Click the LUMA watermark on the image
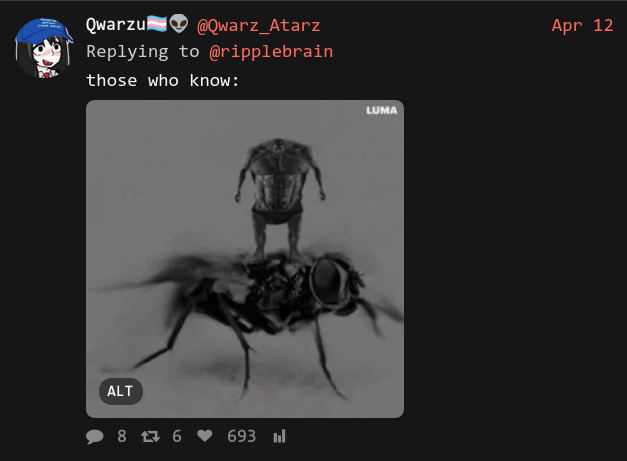627x461 pixels. (x=381, y=110)
